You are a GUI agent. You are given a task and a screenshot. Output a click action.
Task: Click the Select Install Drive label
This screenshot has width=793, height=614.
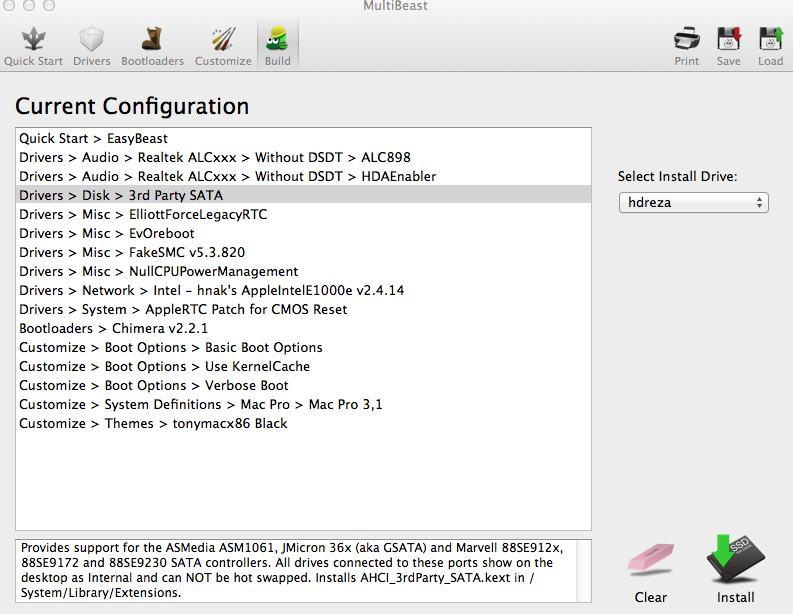(677, 177)
